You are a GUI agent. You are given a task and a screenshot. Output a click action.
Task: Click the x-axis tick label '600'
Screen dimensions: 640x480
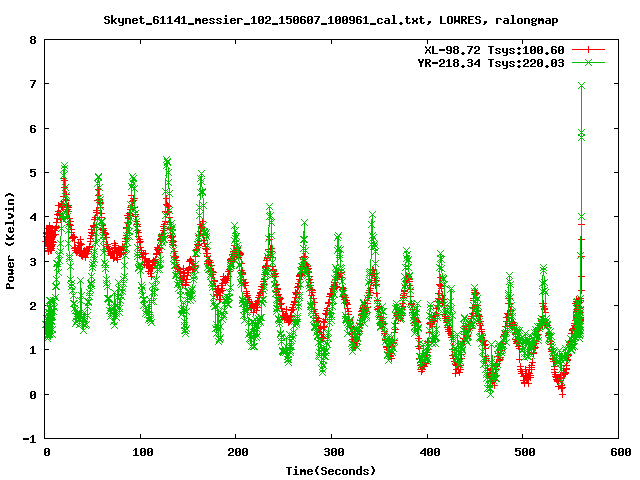coord(620,452)
